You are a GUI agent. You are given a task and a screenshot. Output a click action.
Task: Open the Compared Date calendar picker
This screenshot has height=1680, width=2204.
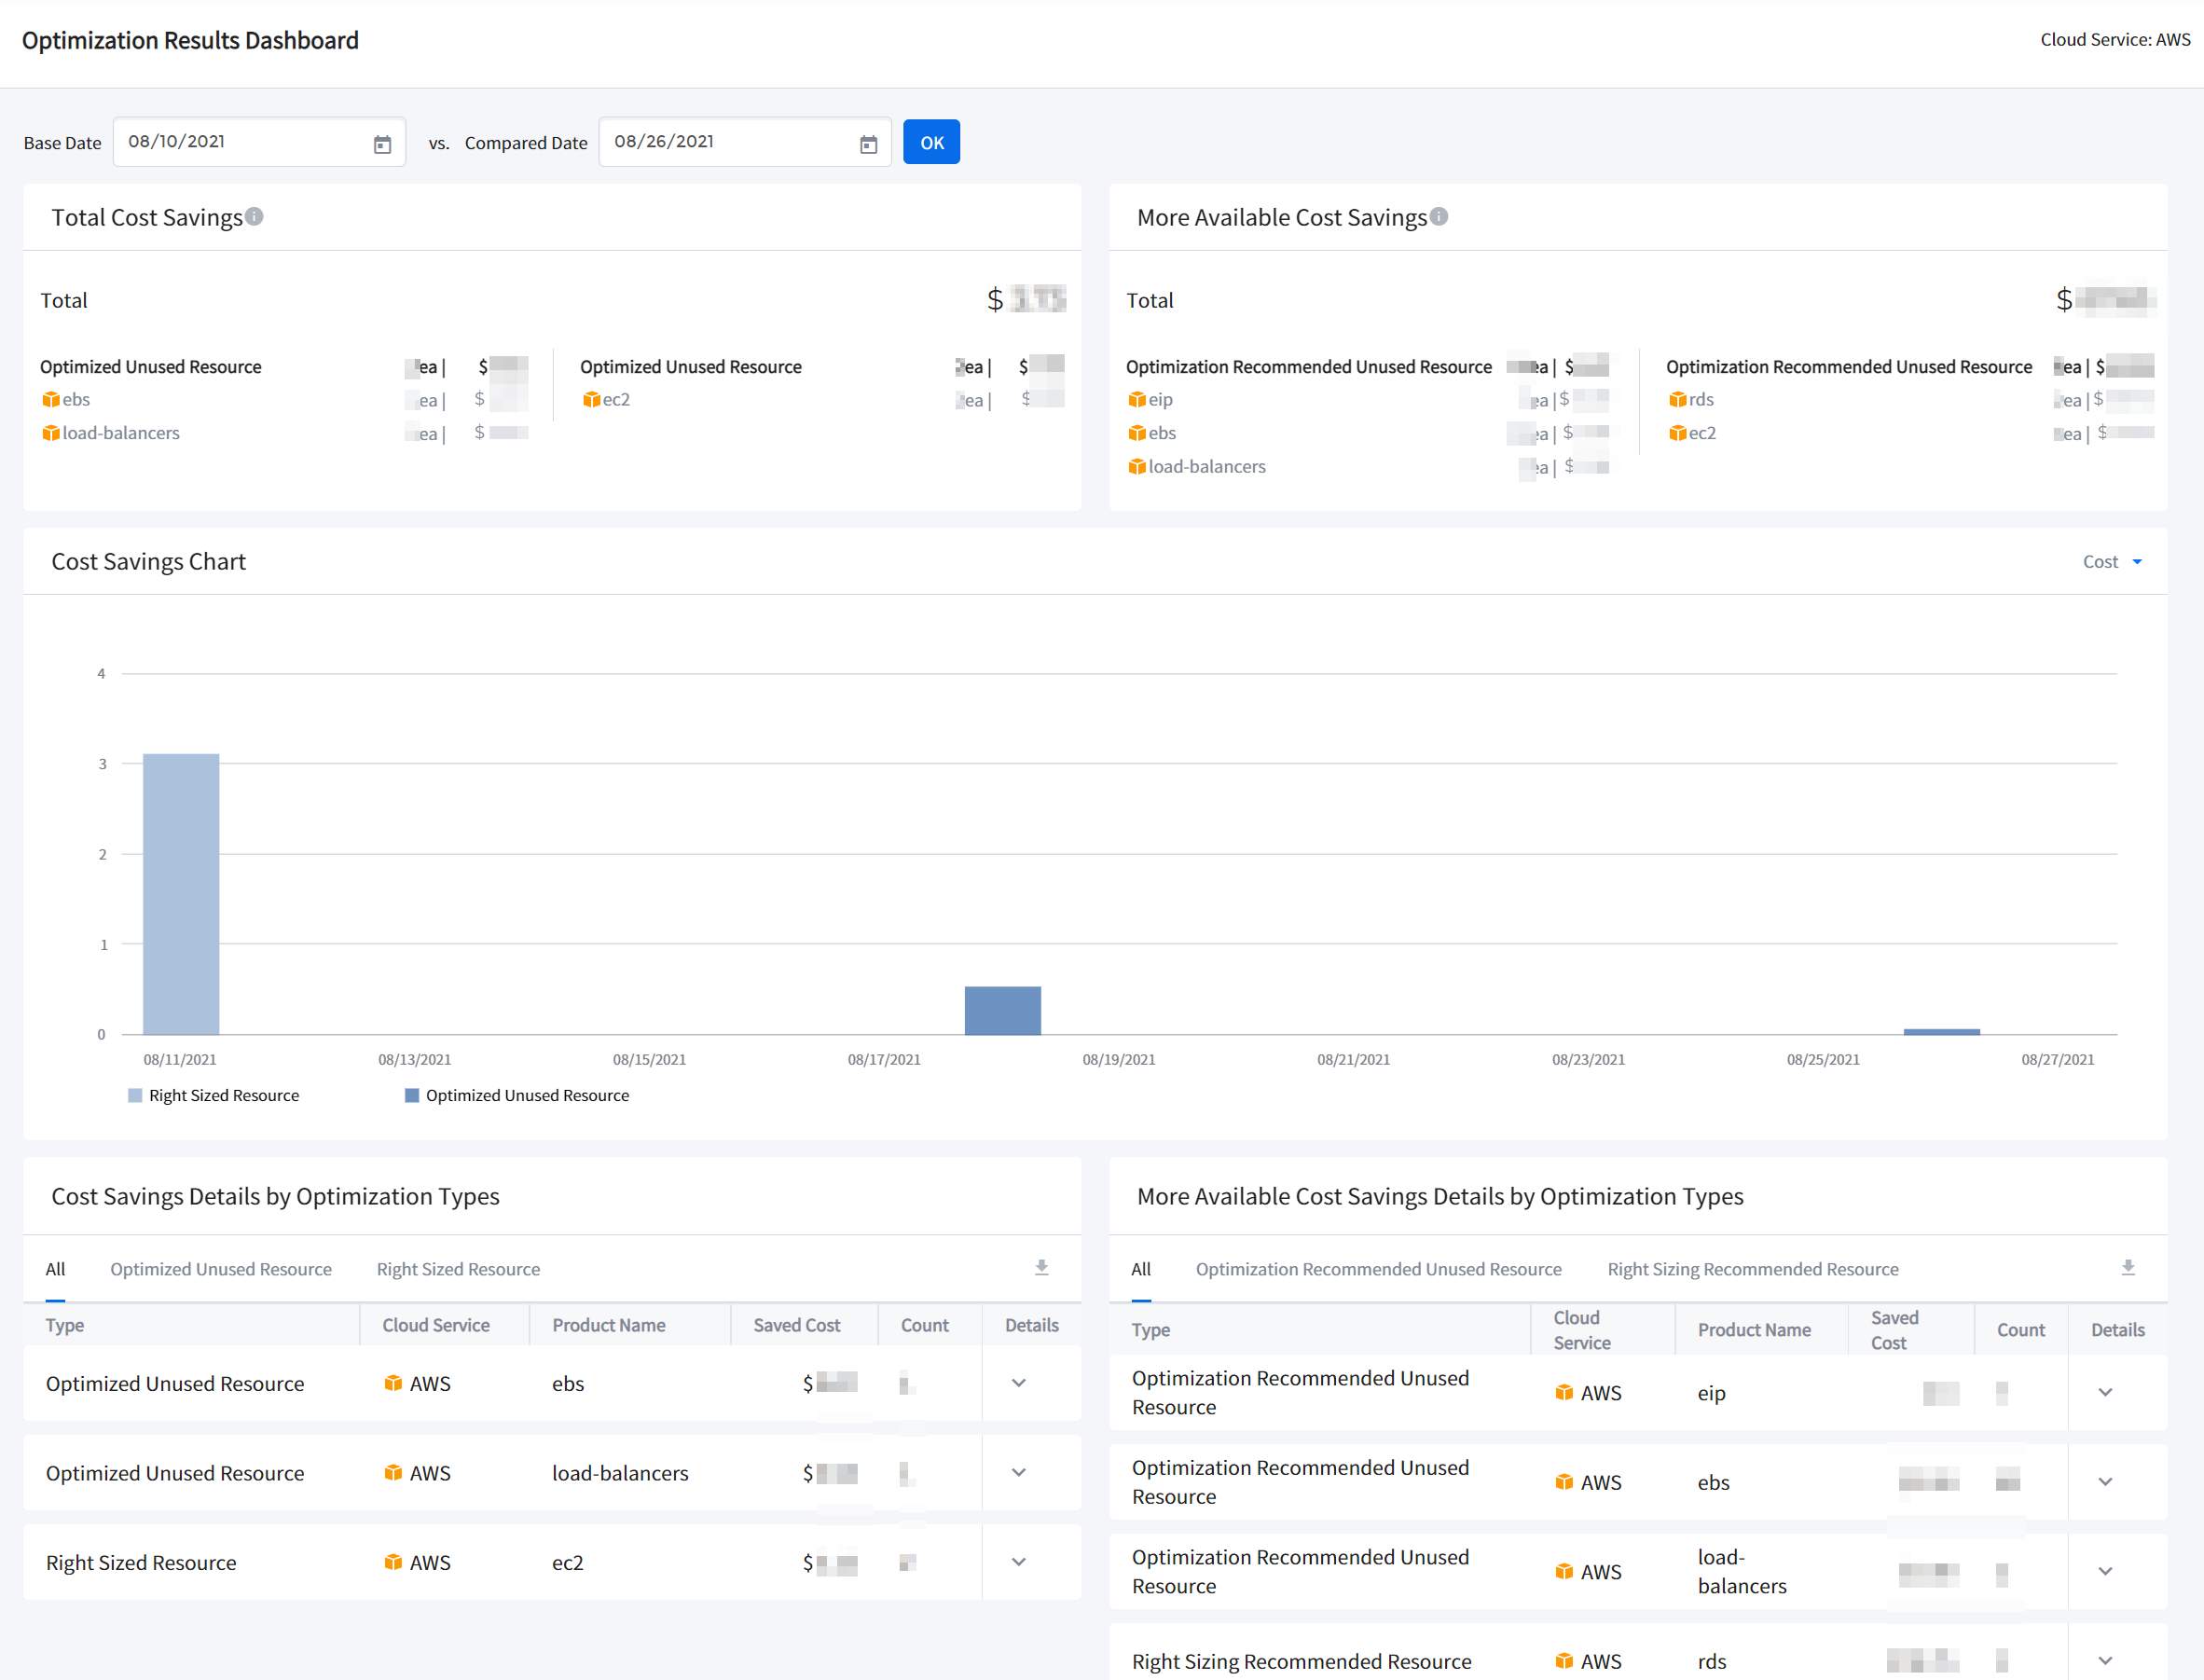(868, 144)
